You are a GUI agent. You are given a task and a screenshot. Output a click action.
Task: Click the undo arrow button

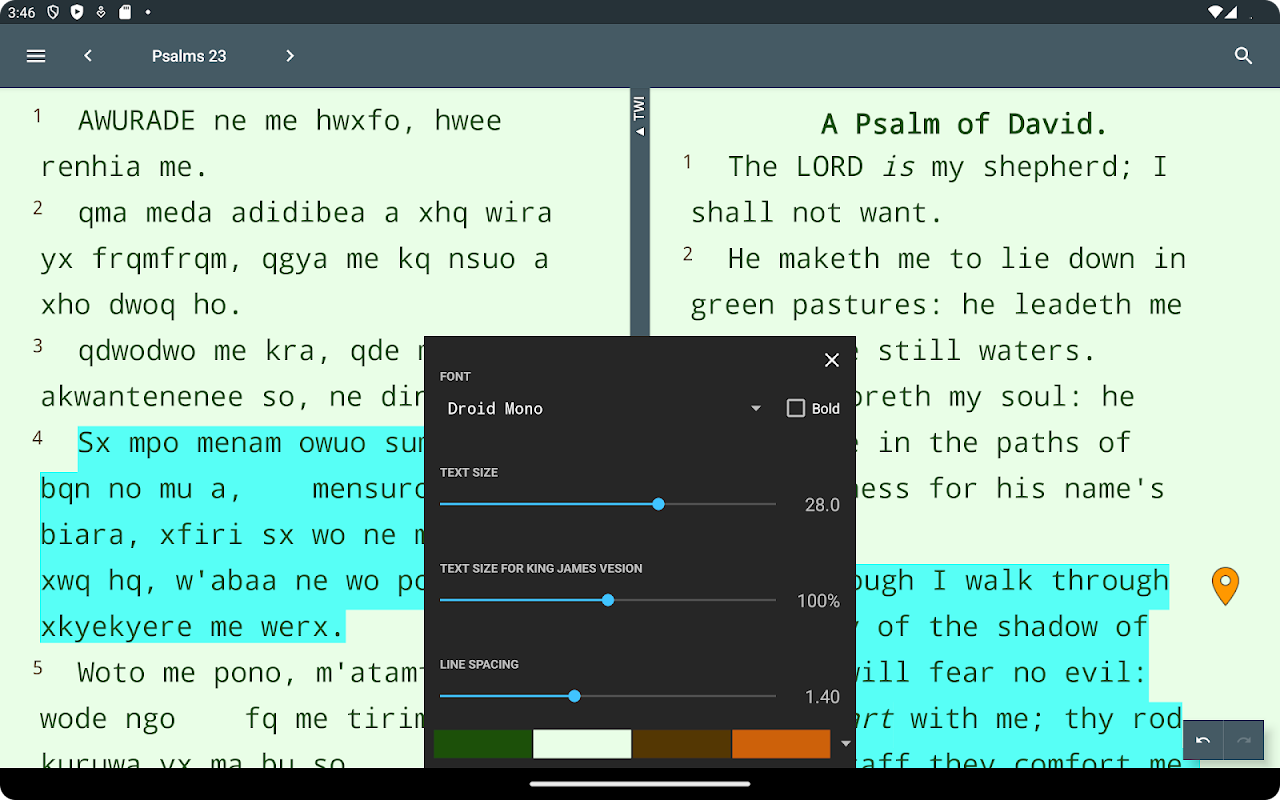pos(1203,740)
